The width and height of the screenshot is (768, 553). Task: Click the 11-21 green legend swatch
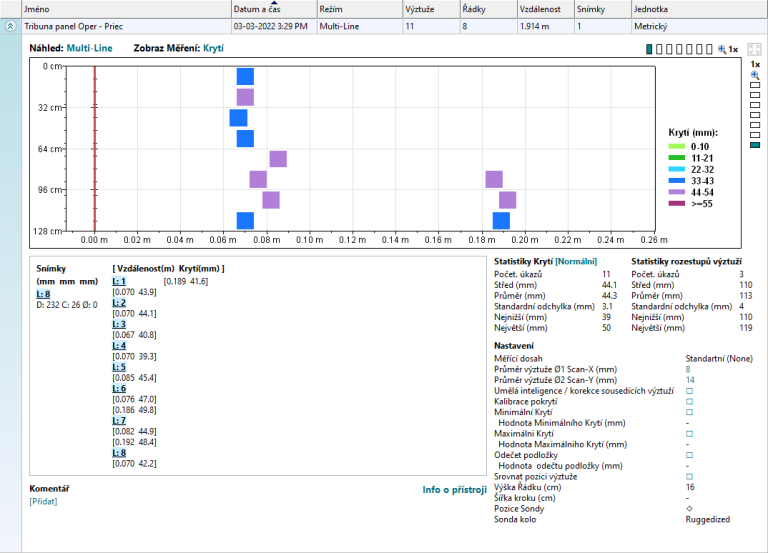677,158
